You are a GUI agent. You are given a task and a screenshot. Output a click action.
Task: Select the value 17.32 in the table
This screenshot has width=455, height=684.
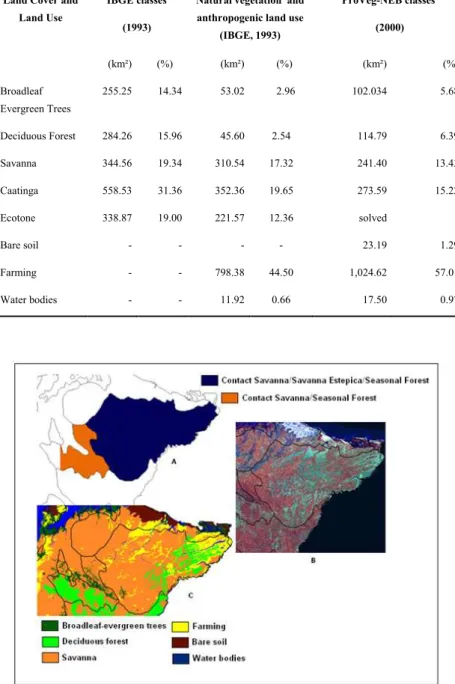coord(281,164)
